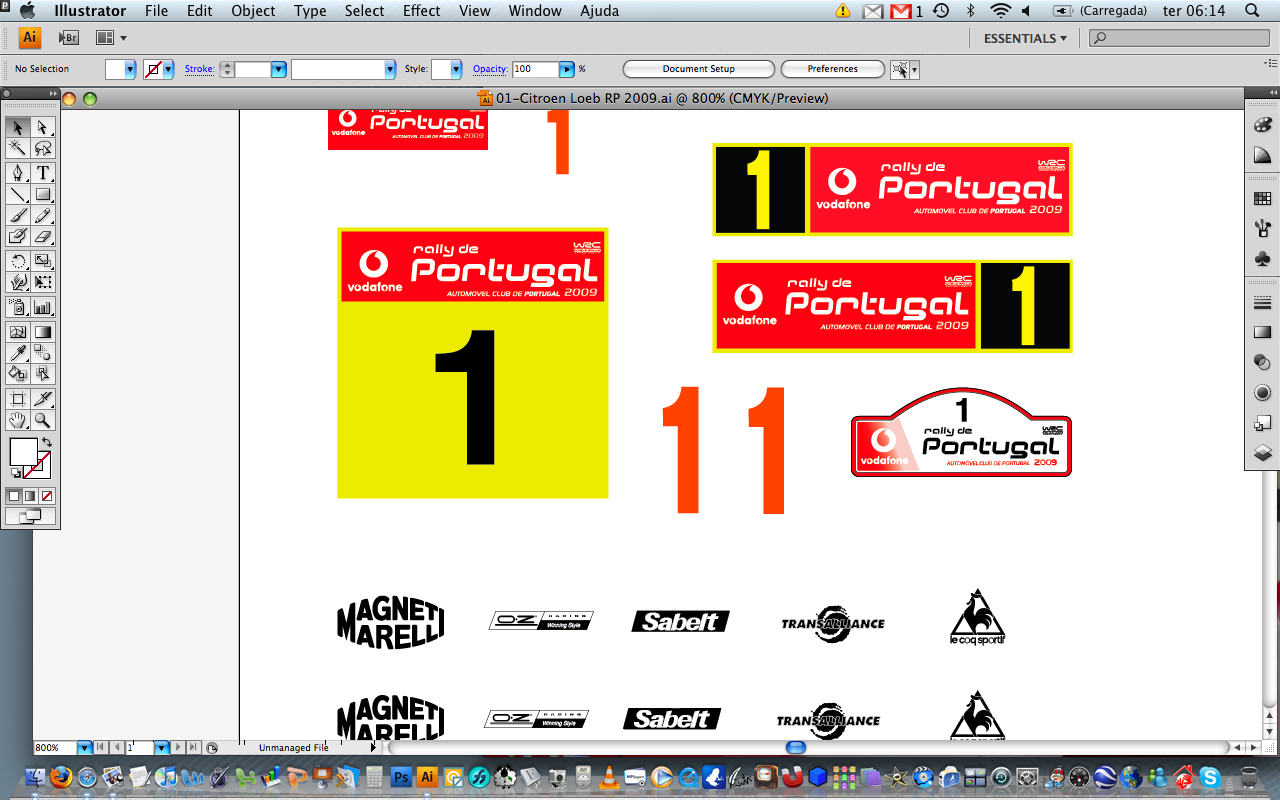Pick the Paintbrush tool
The image size is (1280, 800).
18,215
